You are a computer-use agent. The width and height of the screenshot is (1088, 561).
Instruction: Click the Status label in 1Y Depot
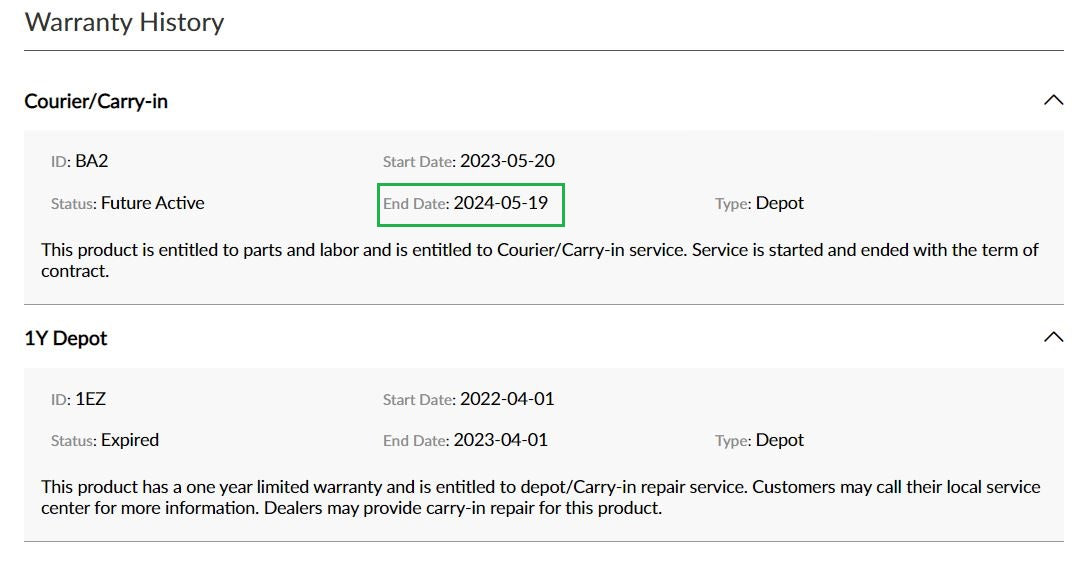click(x=74, y=441)
